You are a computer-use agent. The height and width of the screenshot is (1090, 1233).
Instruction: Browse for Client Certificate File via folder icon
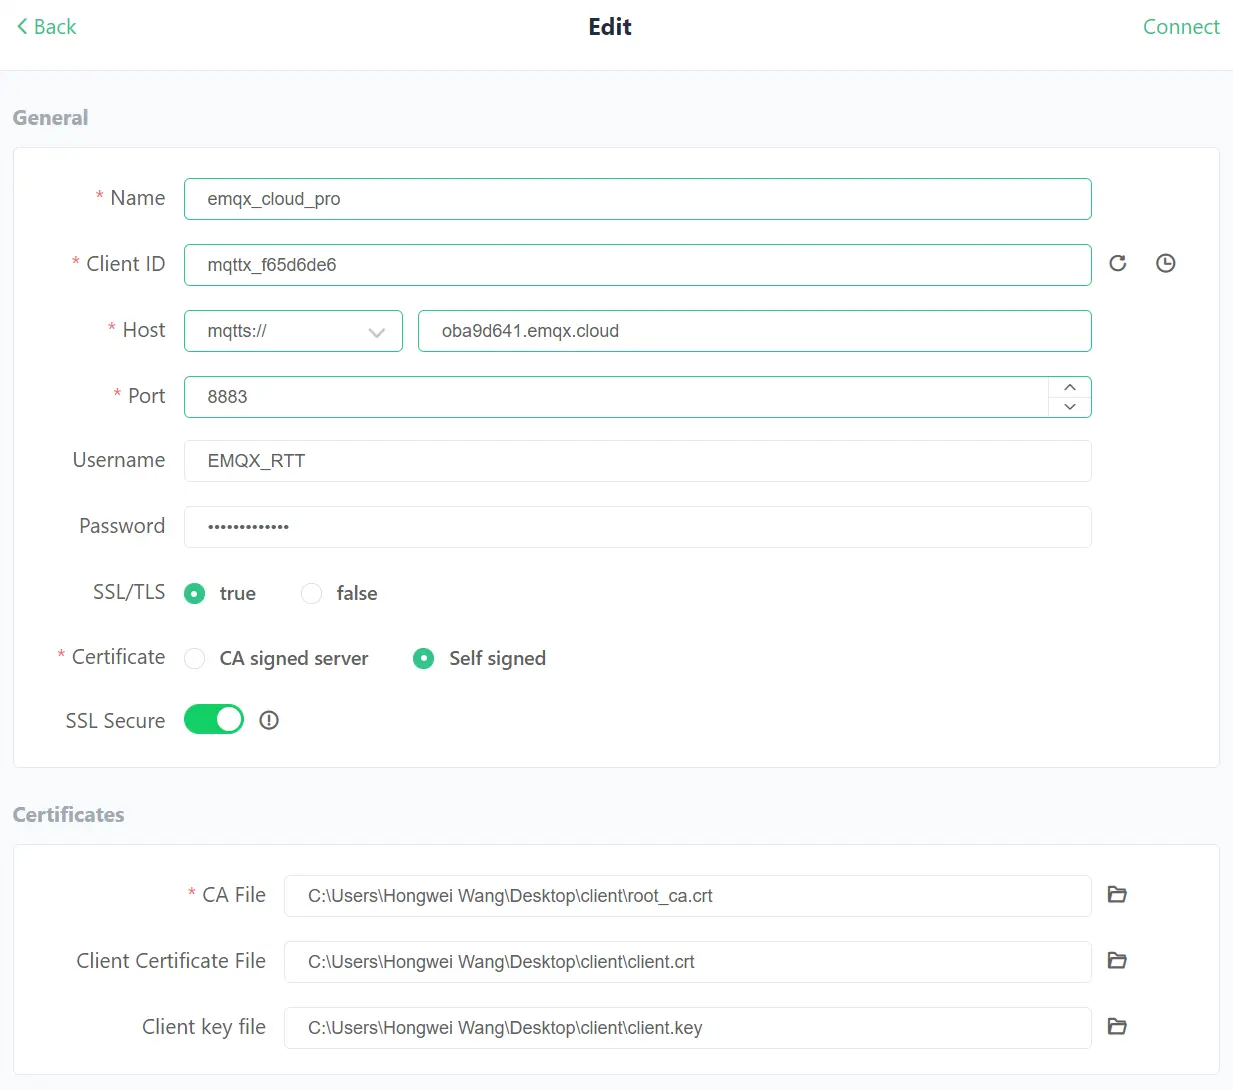click(1117, 960)
